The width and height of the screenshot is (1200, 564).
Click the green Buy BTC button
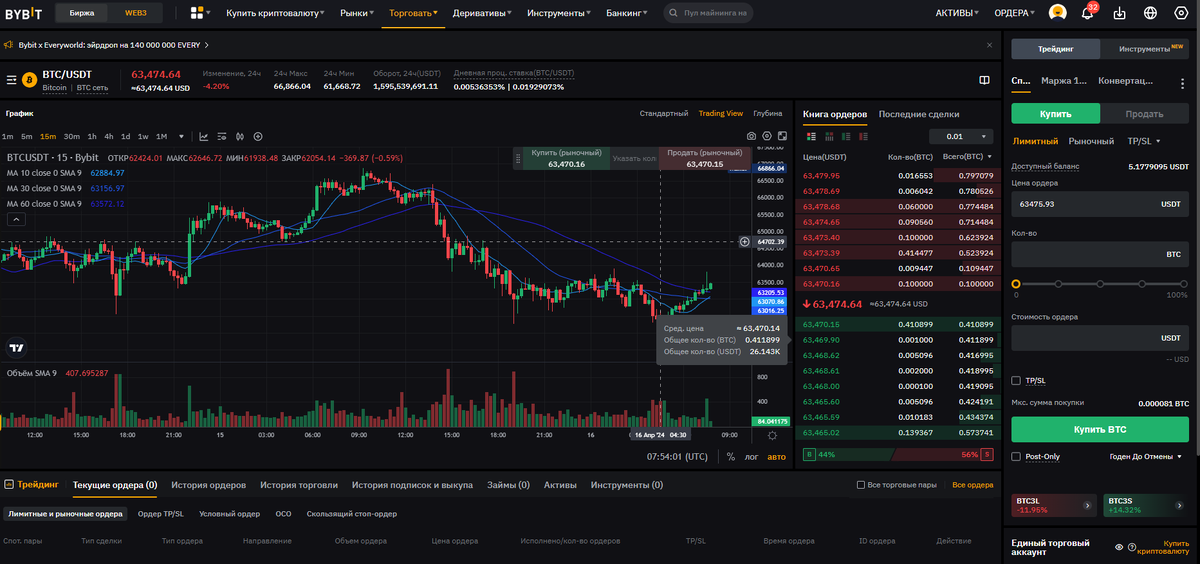pos(1100,429)
